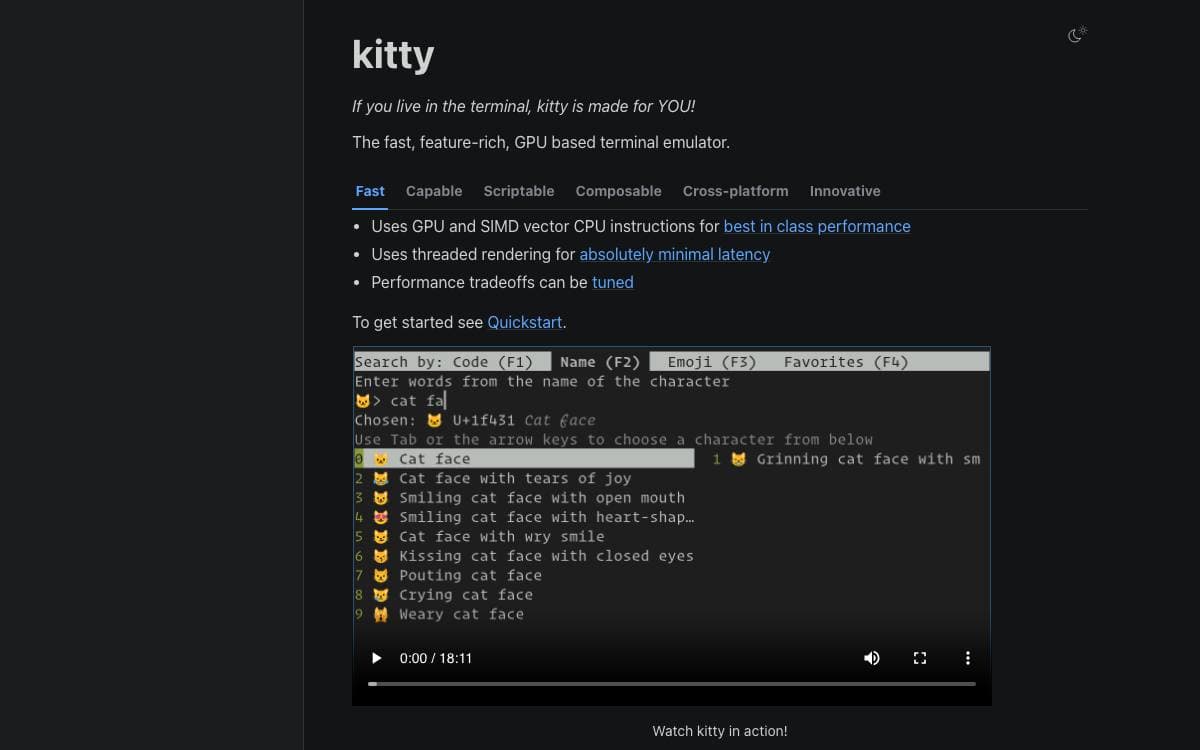
Task: Click the kitty page heading
Action: click(x=393, y=54)
